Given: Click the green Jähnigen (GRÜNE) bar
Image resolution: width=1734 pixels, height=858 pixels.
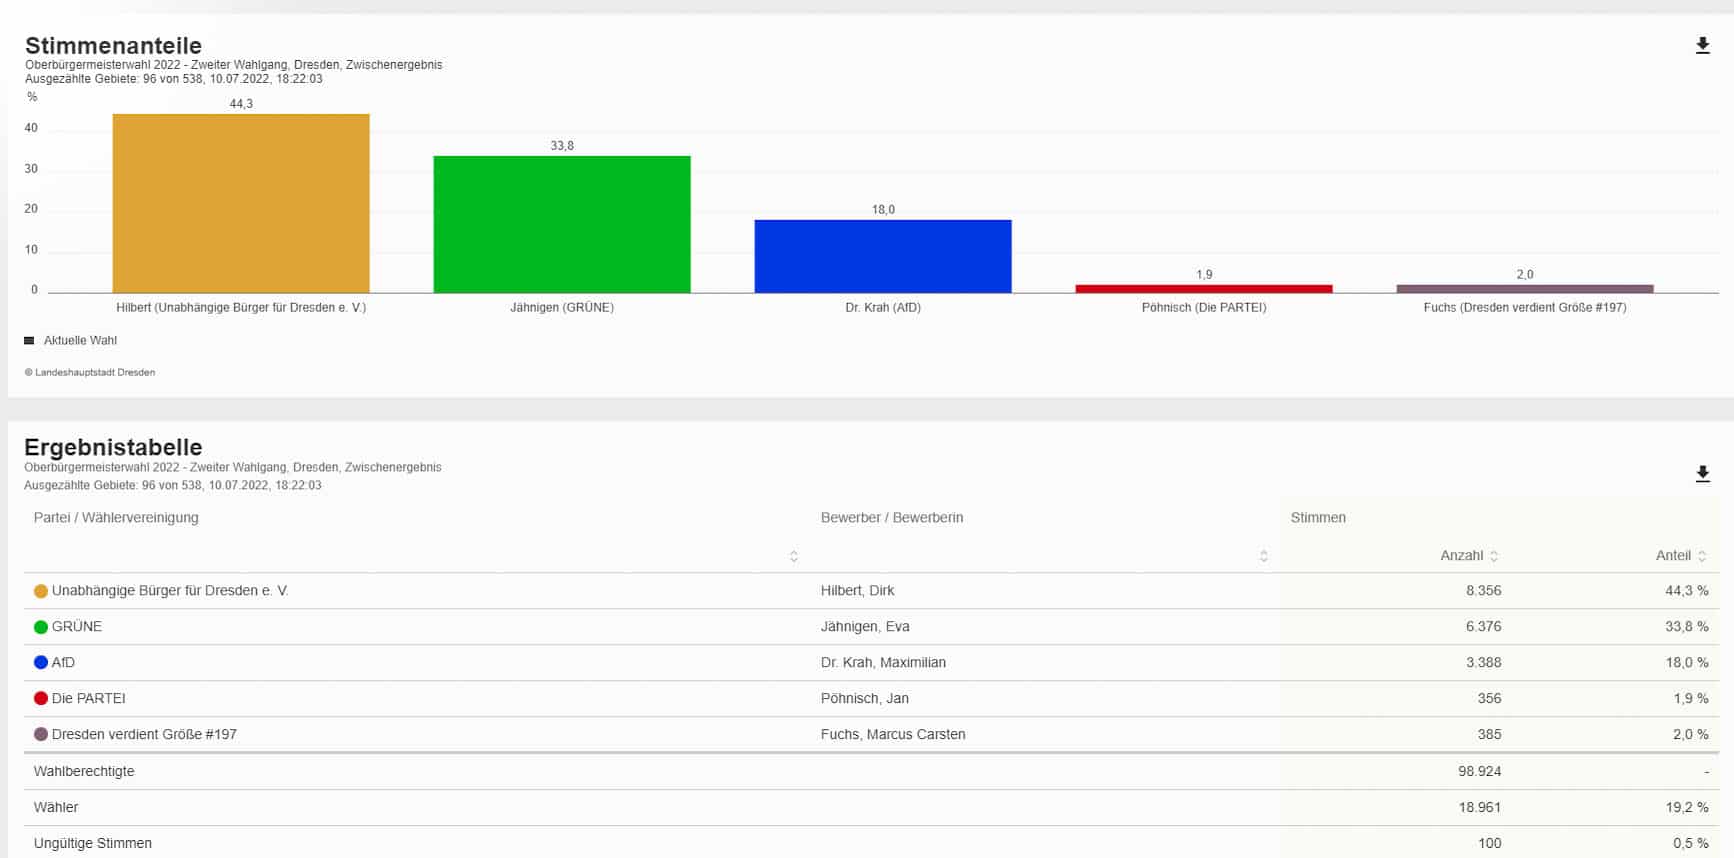Looking at the screenshot, I should [x=561, y=224].
